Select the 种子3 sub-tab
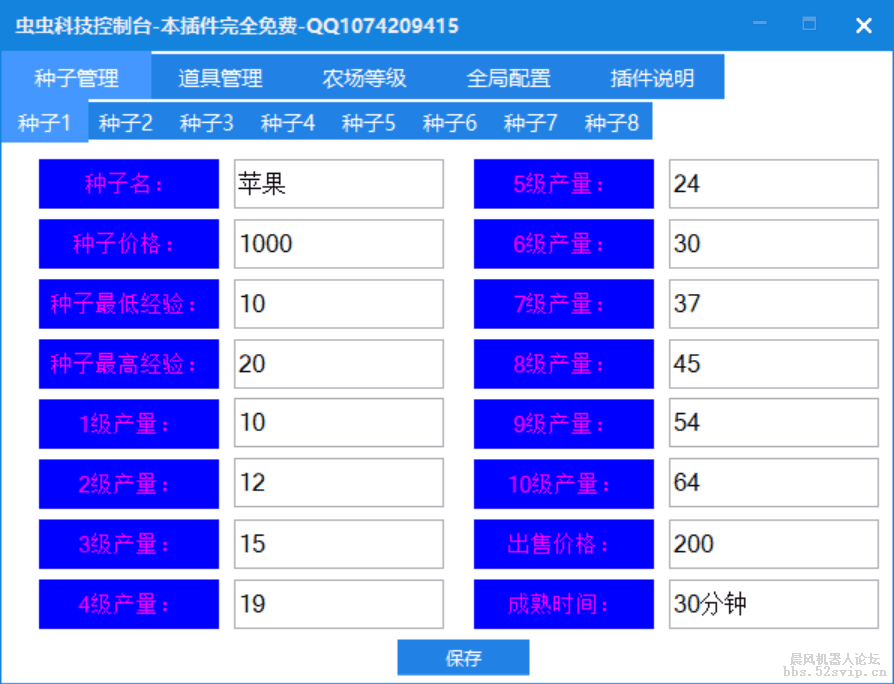894x684 pixels. pos(205,121)
